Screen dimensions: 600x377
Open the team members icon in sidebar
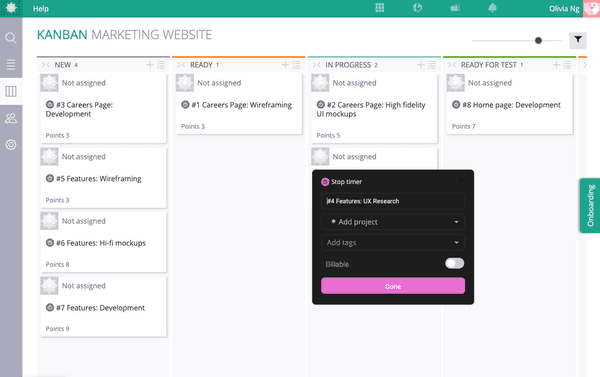click(11, 118)
